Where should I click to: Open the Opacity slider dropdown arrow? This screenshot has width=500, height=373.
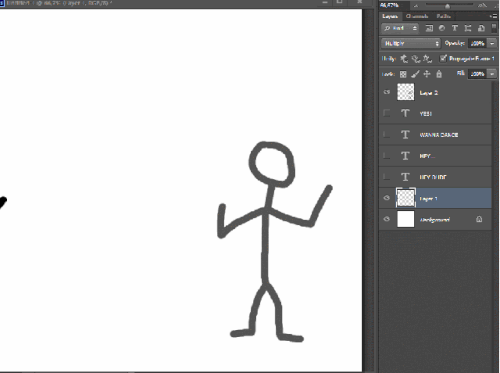coord(492,43)
